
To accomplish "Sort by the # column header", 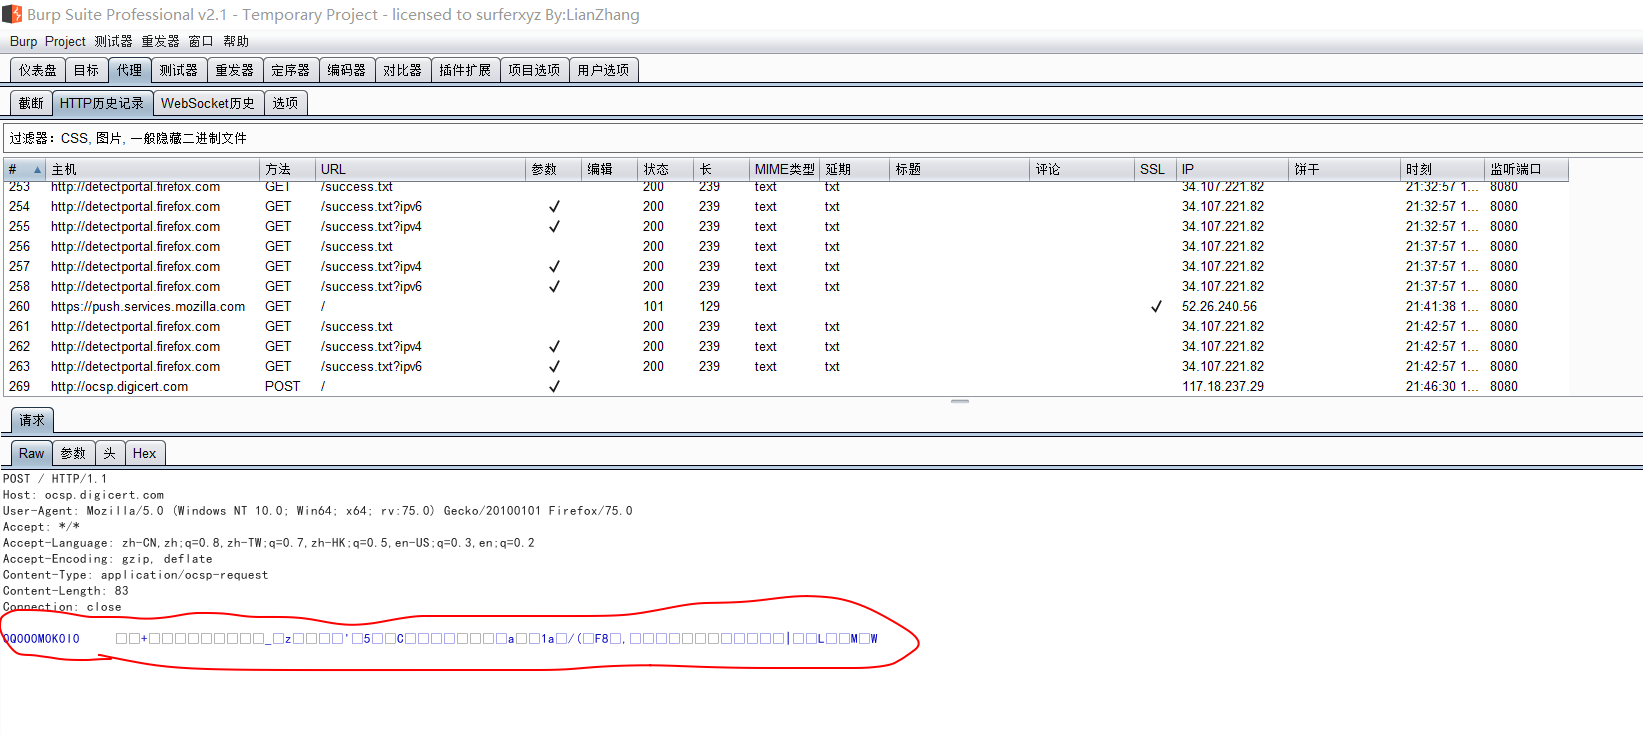I will point(24,169).
